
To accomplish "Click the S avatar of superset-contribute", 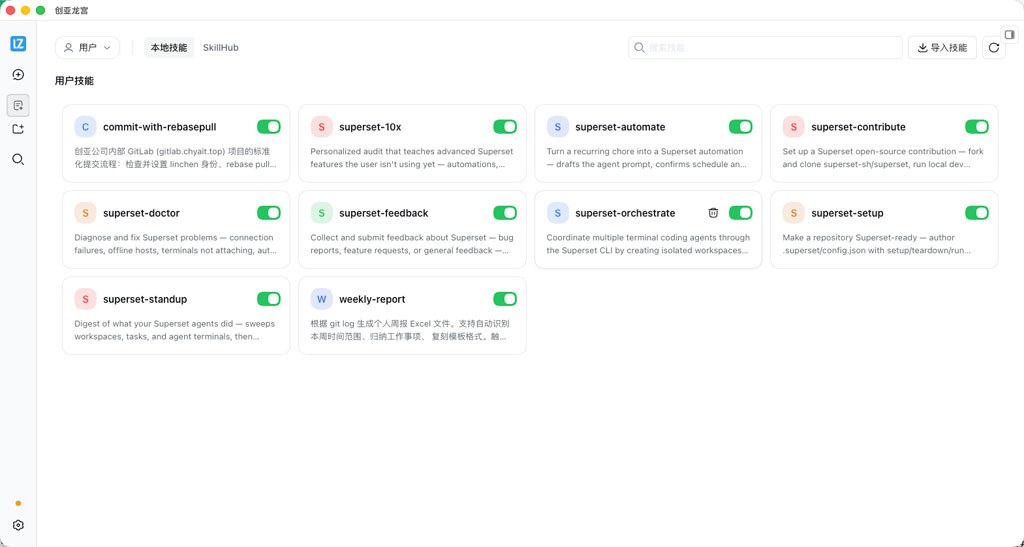I will click(x=793, y=127).
